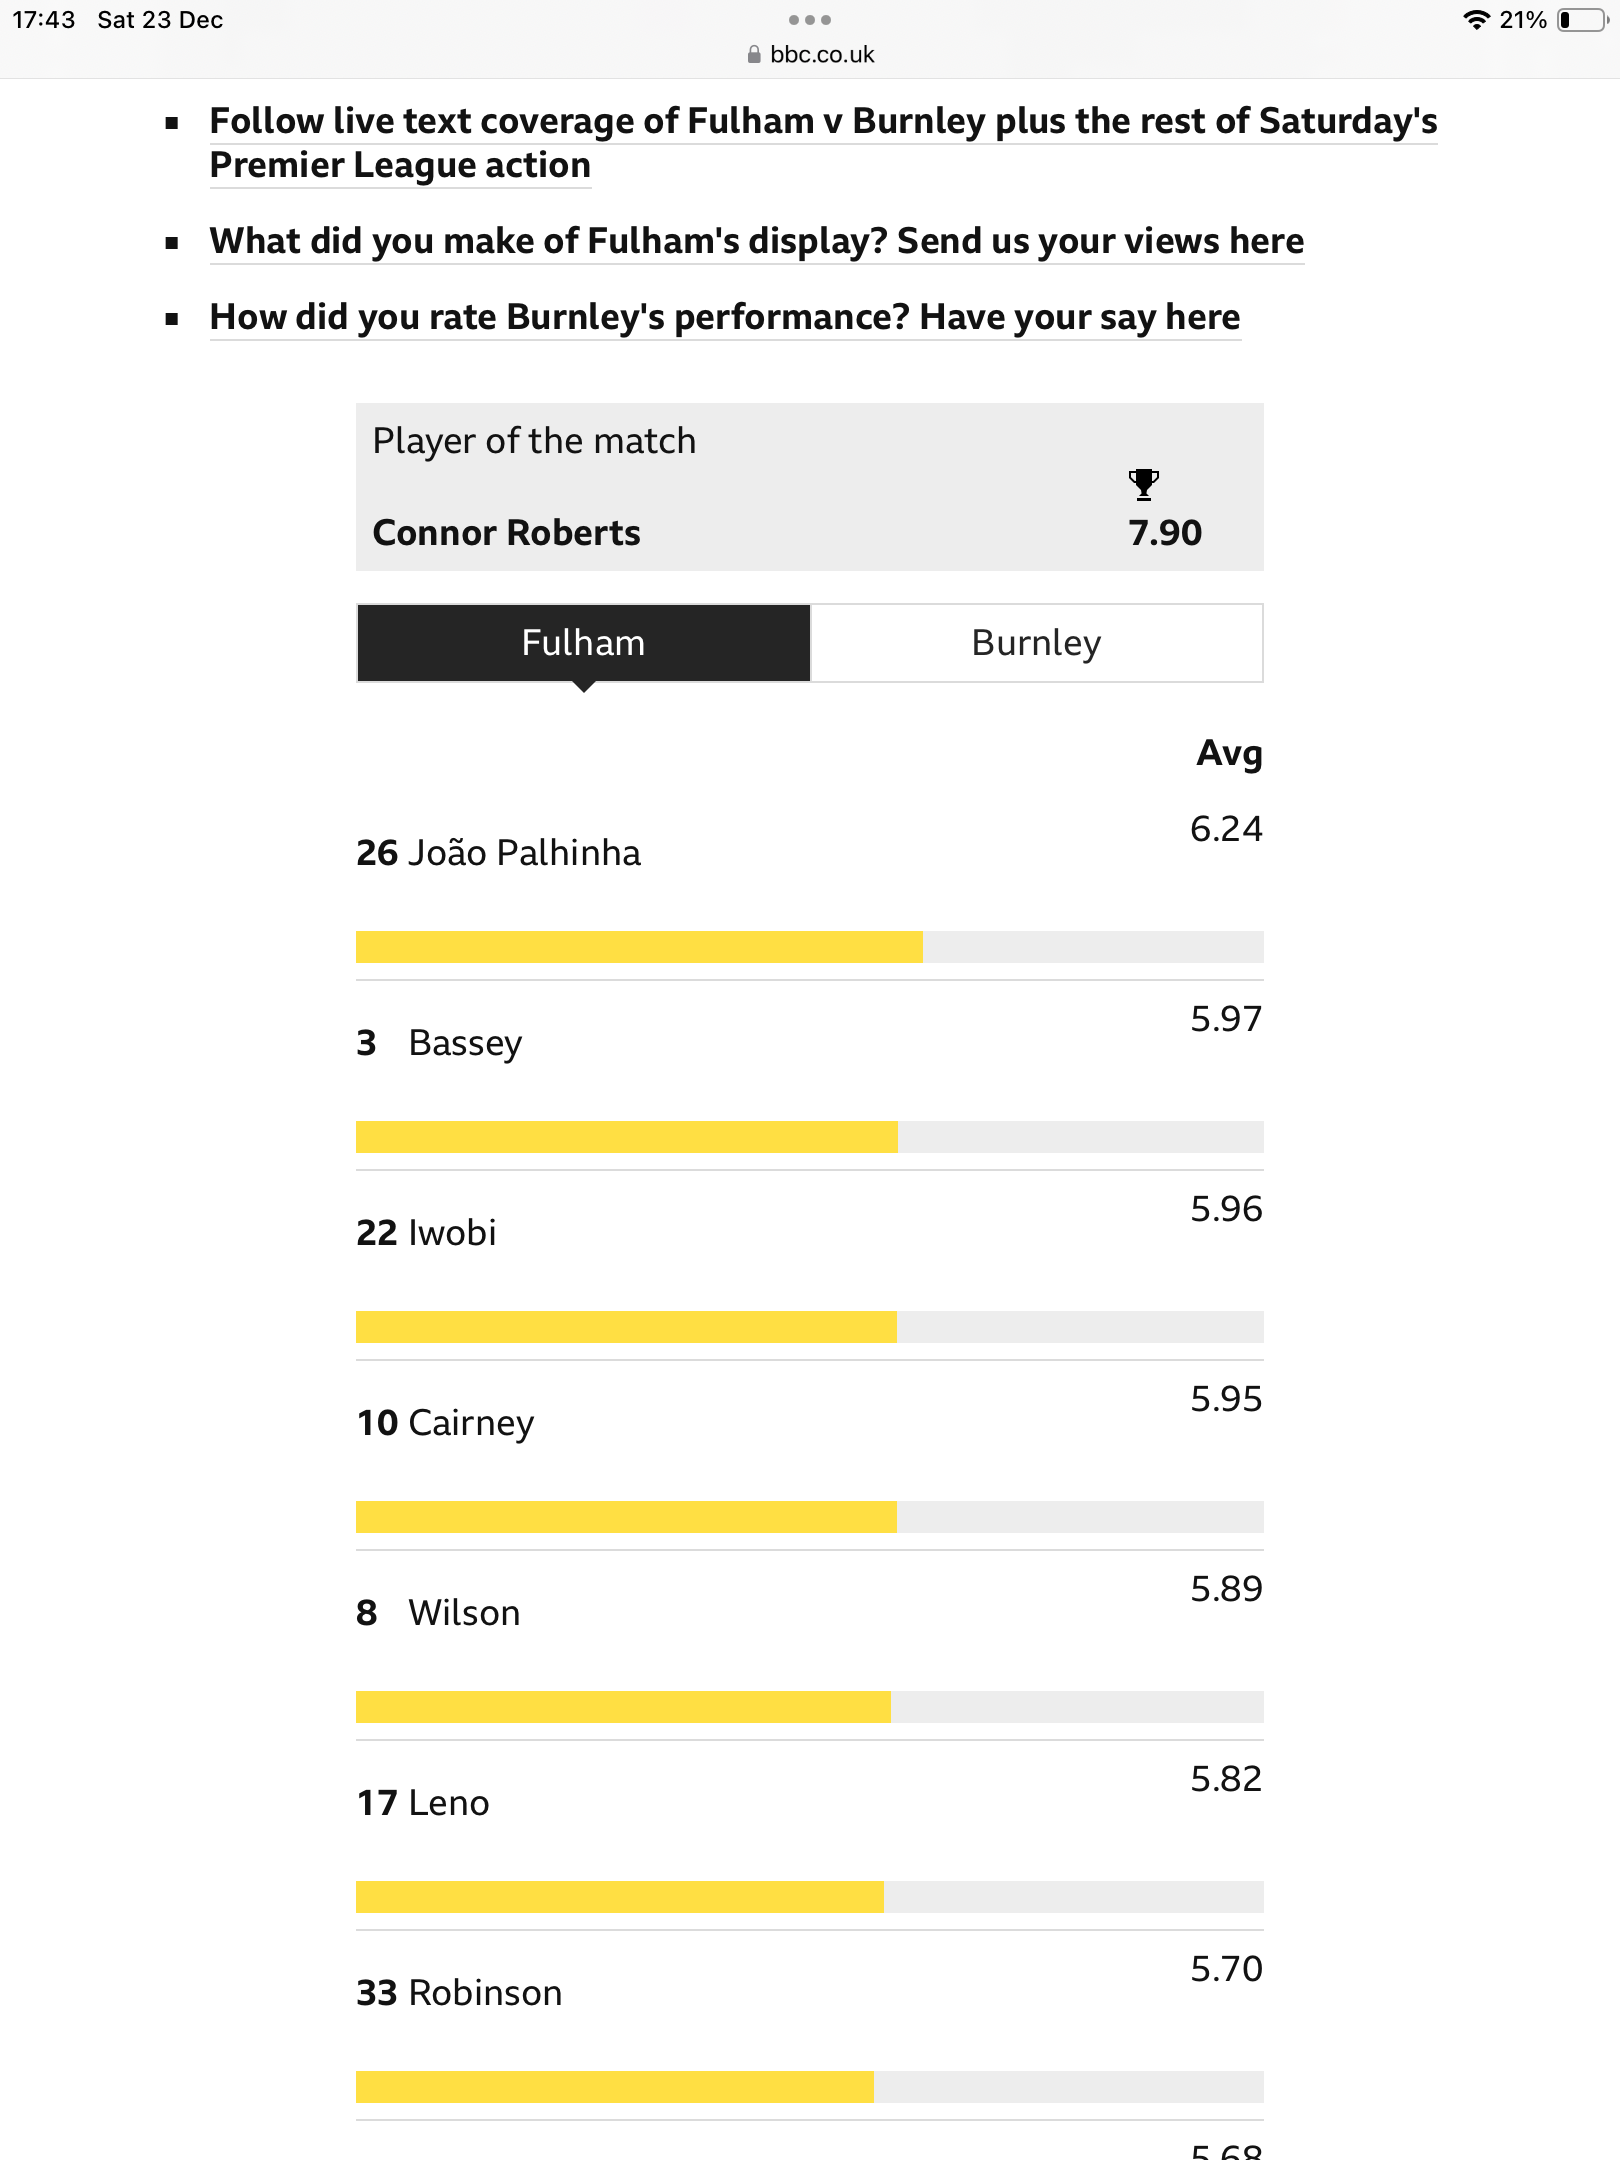Tap the Avg column header
The width and height of the screenshot is (1620, 2160).
point(1229,753)
